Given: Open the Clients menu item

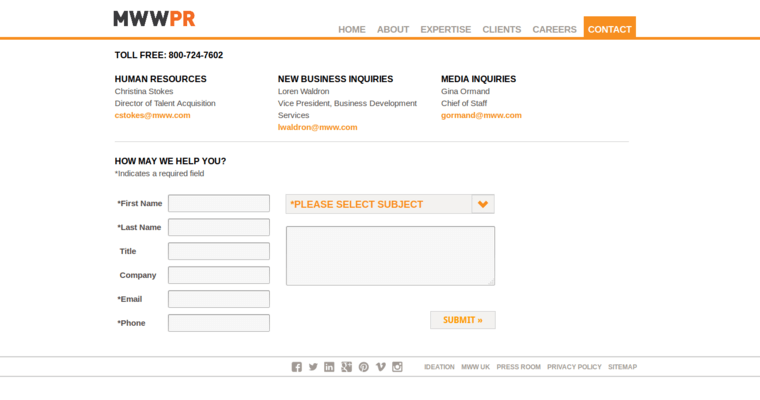Looking at the screenshot, I should click(502, 30).
